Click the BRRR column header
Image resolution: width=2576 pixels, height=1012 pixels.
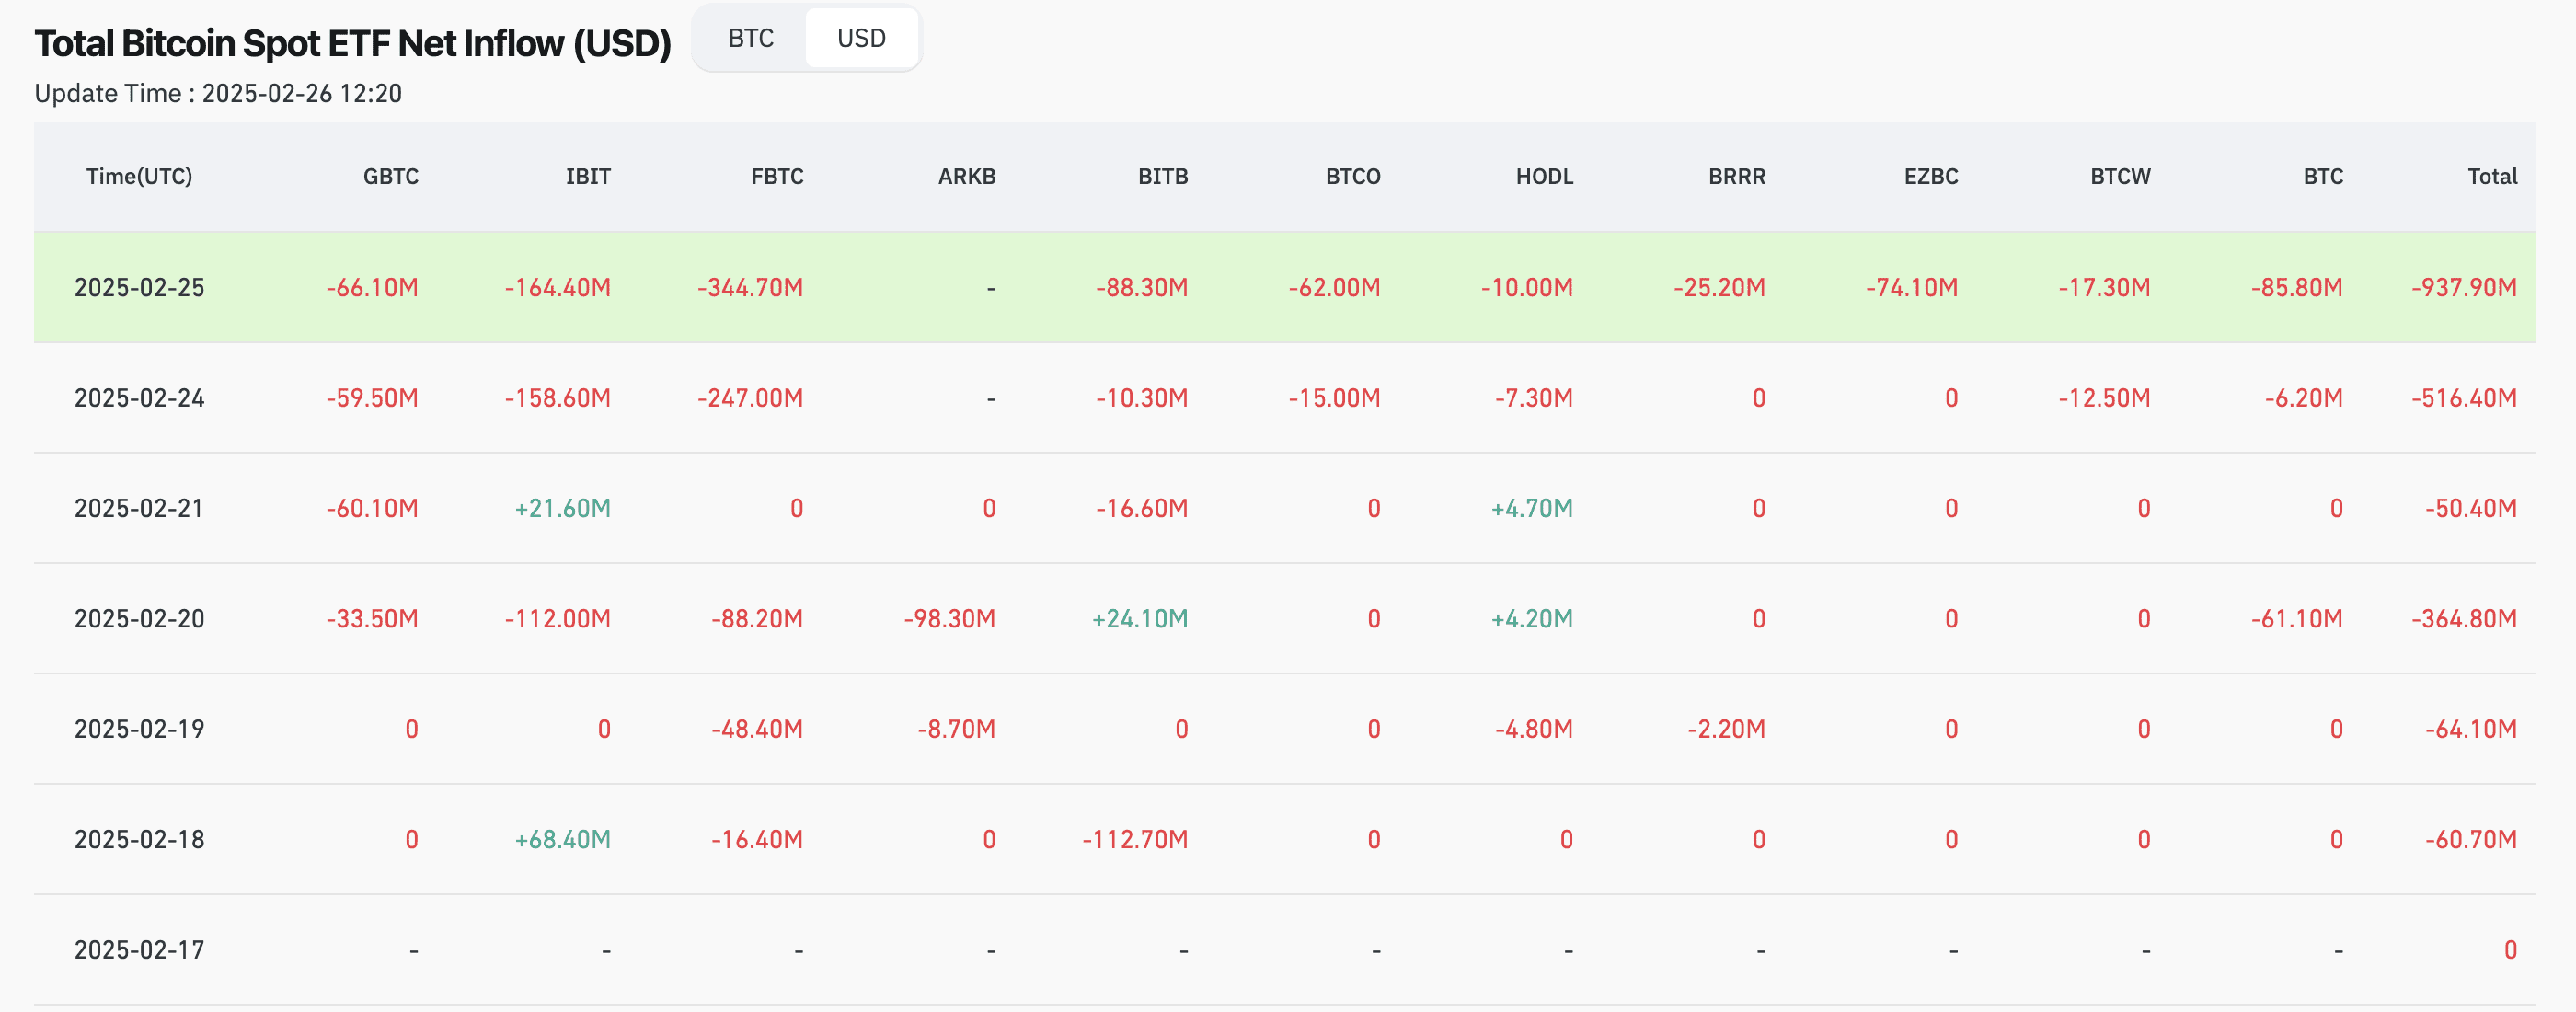coord(1737,177)
